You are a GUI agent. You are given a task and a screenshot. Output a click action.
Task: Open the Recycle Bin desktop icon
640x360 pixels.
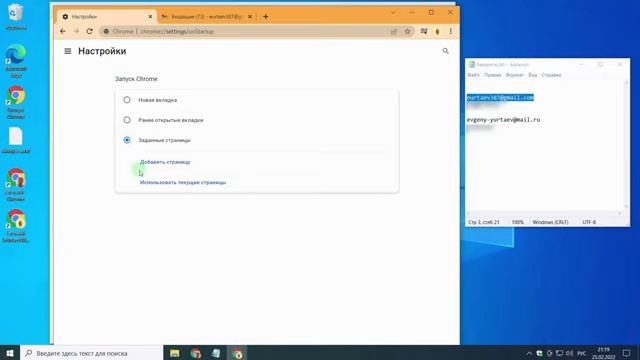click(16, 17)
